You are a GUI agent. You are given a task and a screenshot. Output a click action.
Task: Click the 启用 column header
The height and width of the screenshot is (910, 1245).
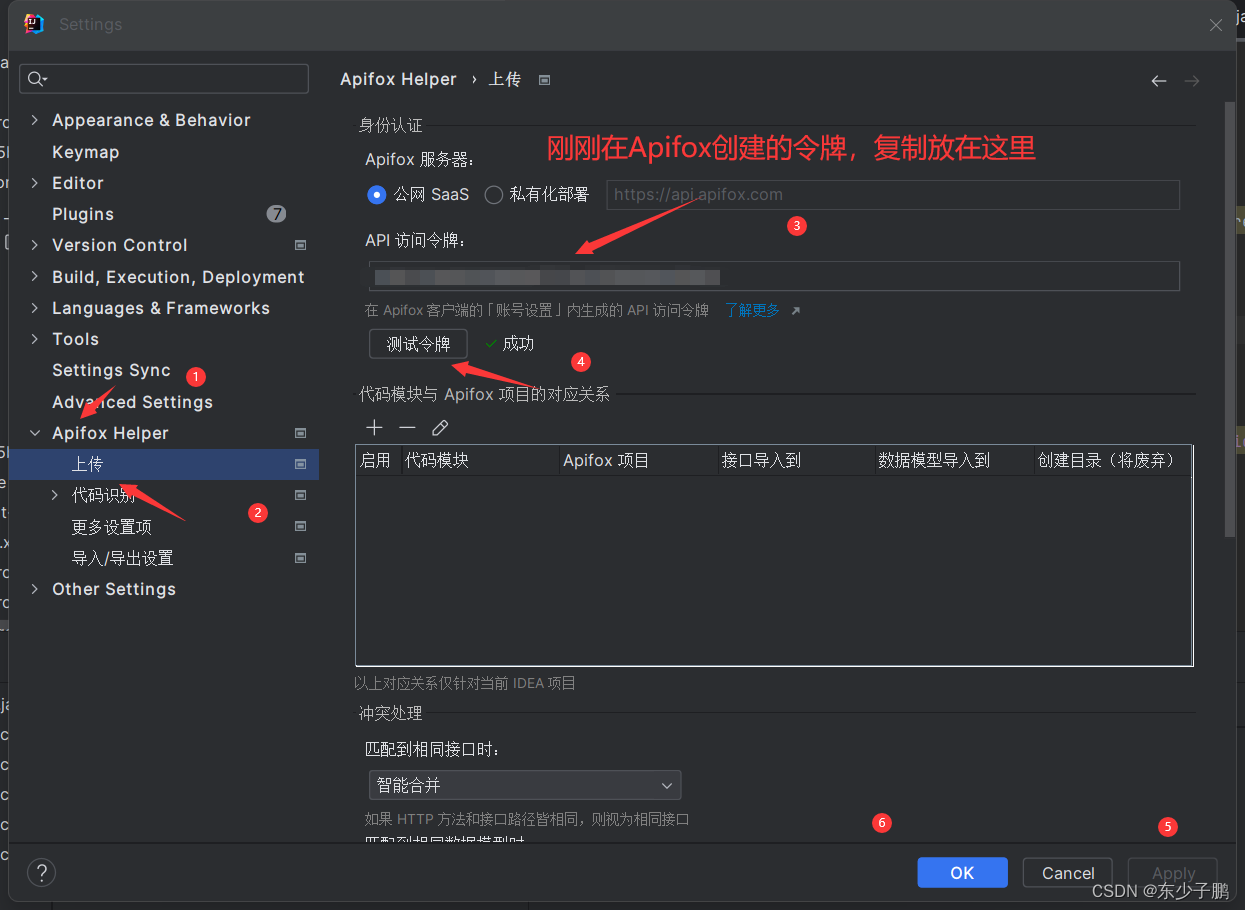click(378, 460)
